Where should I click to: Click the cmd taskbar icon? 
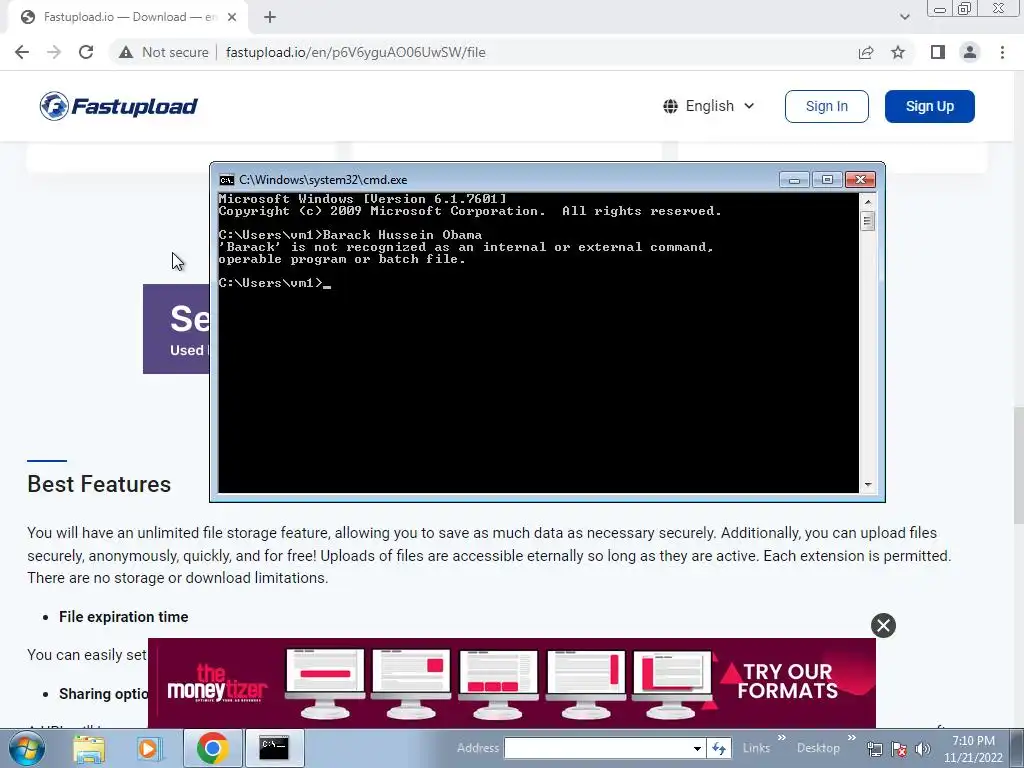(274, 748)
